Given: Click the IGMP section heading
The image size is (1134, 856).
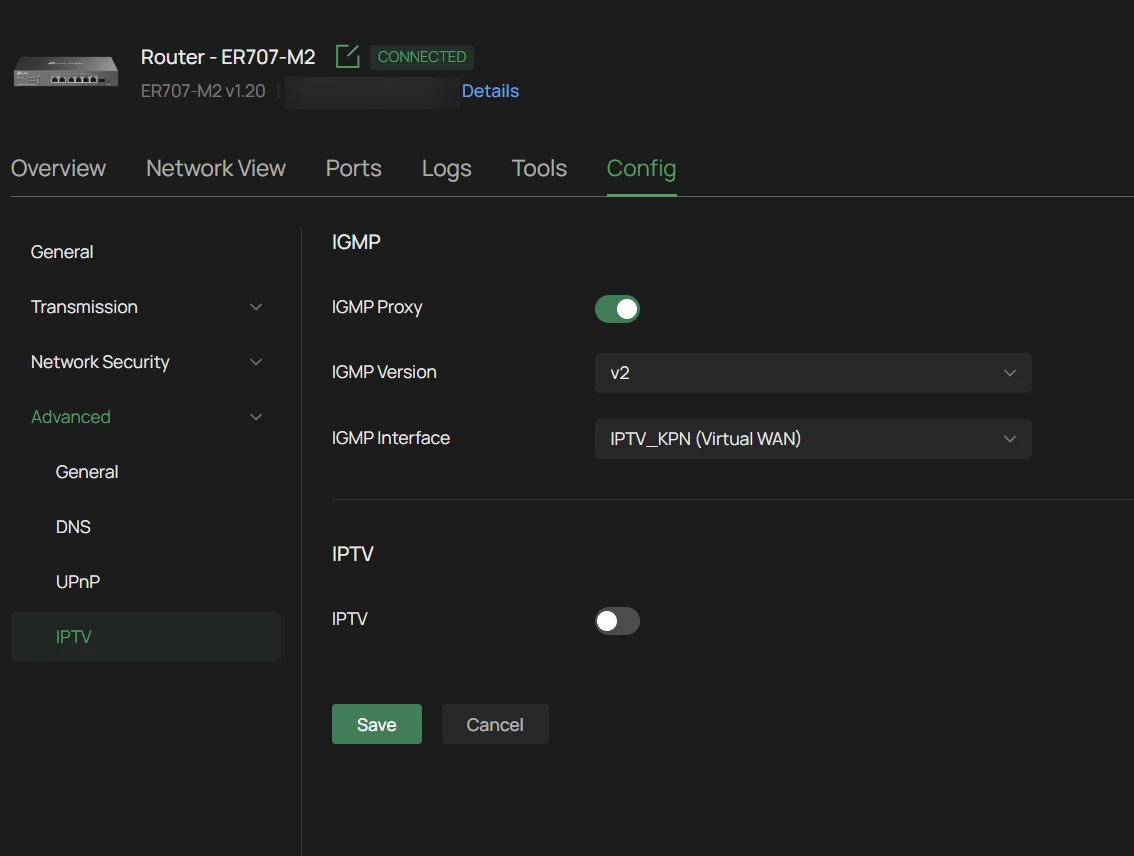Looking at the screenshot, I should click(356, 241).
